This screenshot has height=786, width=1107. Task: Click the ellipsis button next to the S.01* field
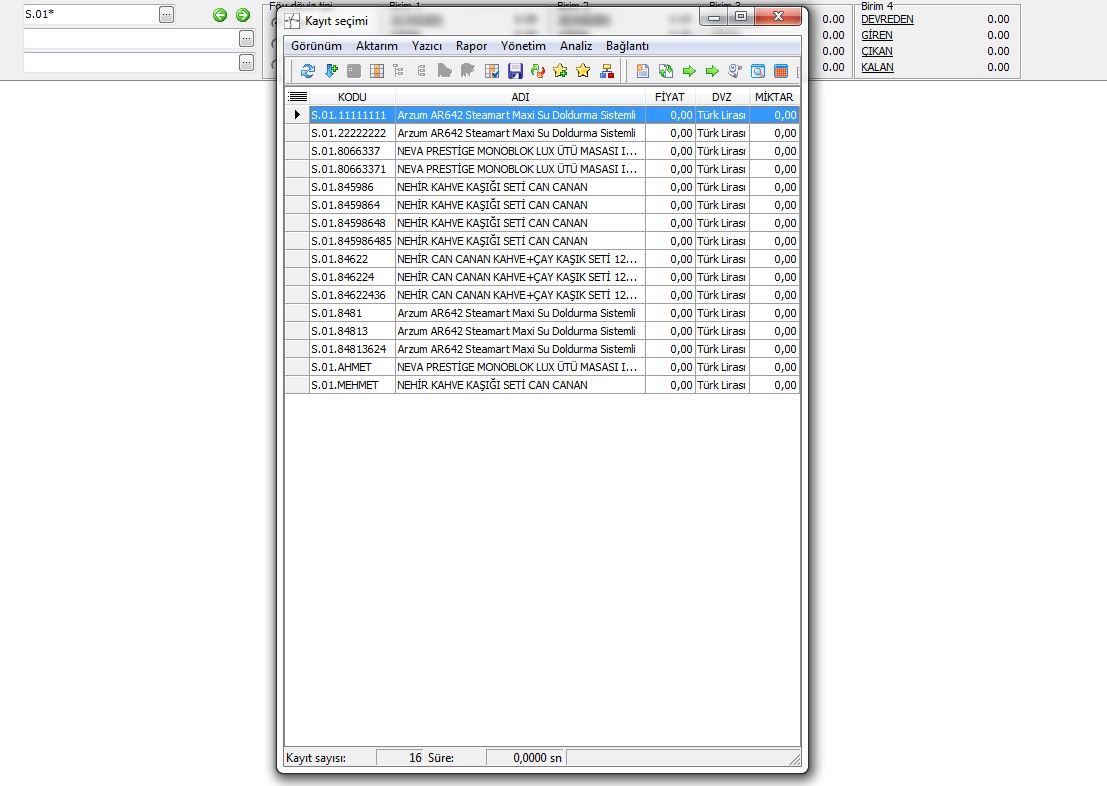pyautogui.click(x=166, y=14)
